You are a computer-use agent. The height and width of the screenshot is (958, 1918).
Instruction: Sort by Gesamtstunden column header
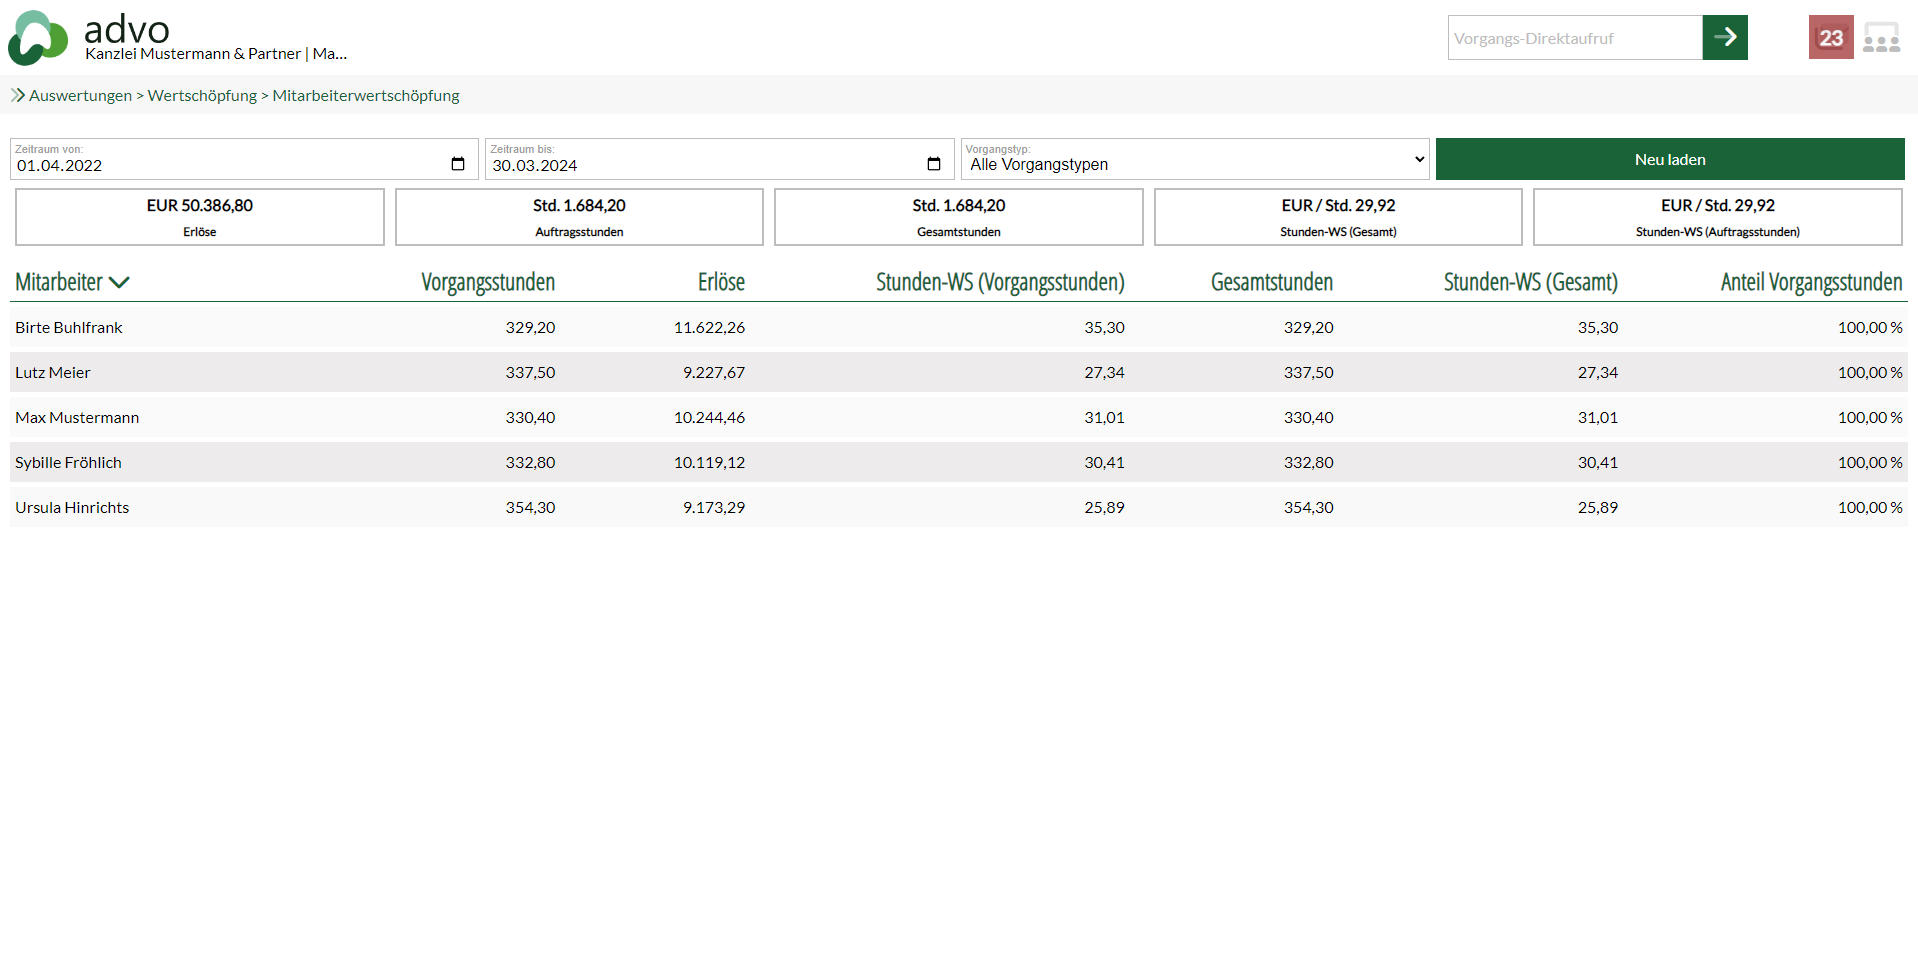(1271, 282)
